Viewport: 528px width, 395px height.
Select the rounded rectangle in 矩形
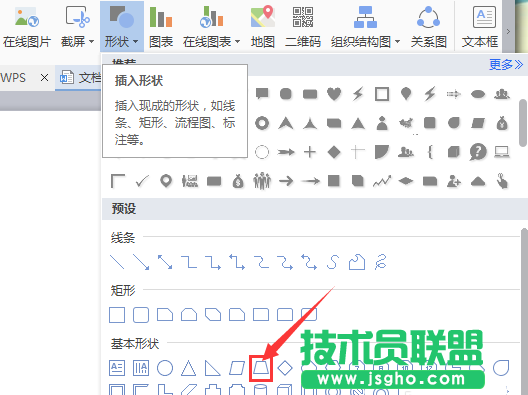point(141,315)
